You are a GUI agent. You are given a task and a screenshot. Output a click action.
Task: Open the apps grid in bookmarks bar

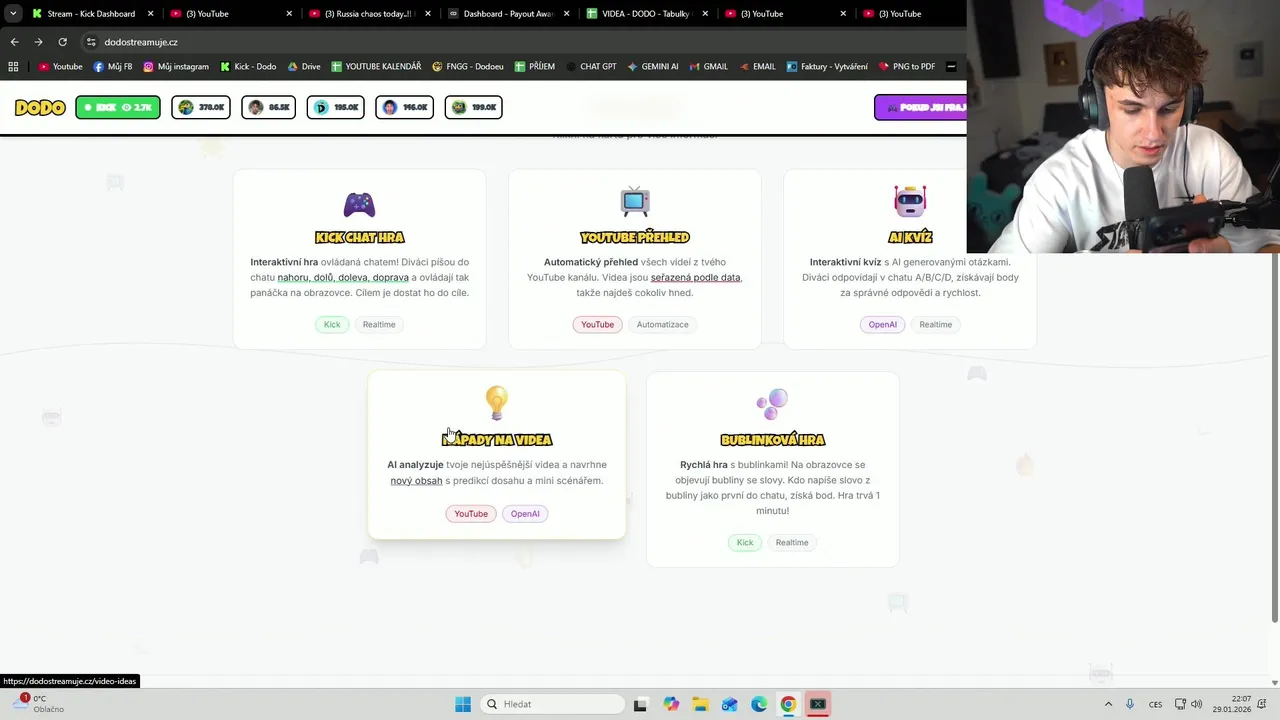click(x=13, y=67)
